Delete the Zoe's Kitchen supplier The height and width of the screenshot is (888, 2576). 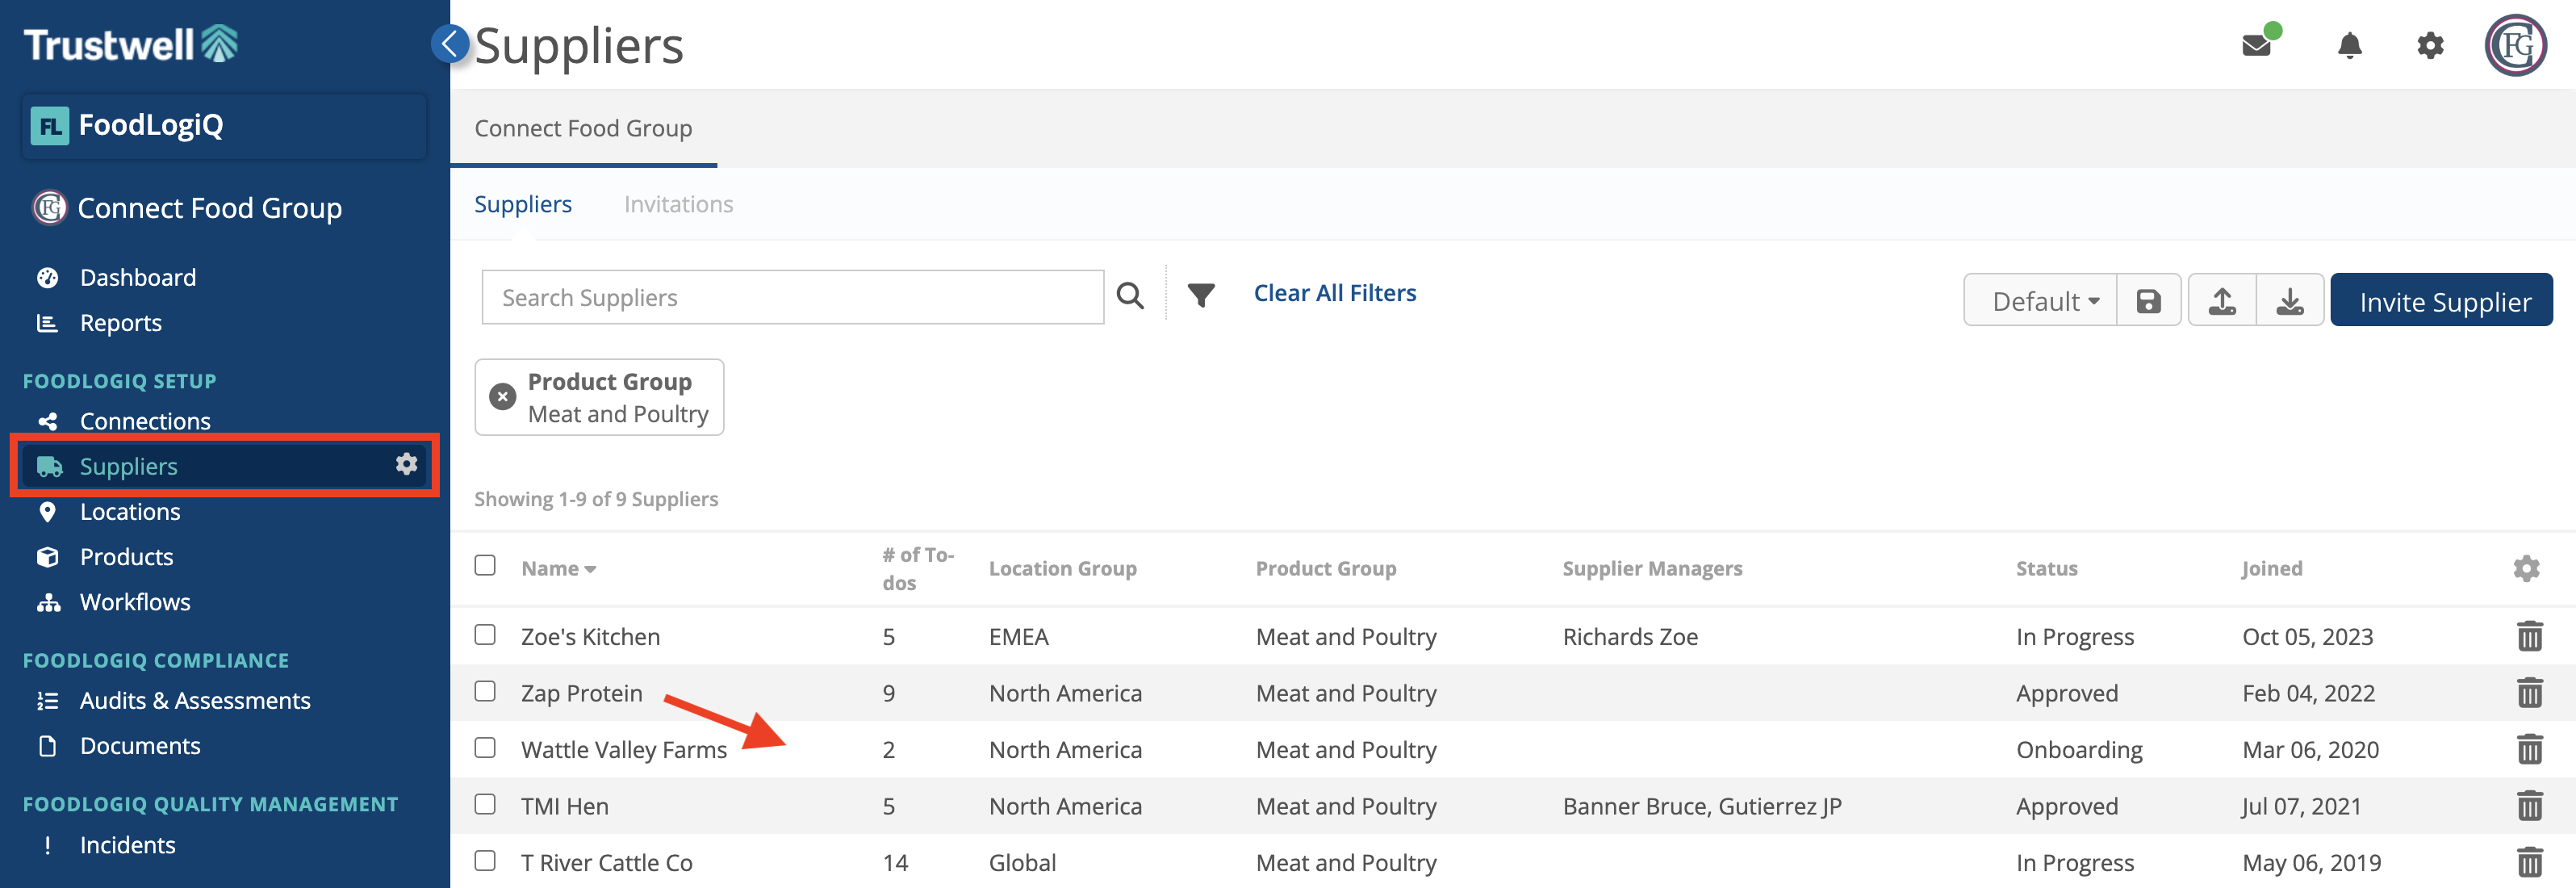[2529, 636]
